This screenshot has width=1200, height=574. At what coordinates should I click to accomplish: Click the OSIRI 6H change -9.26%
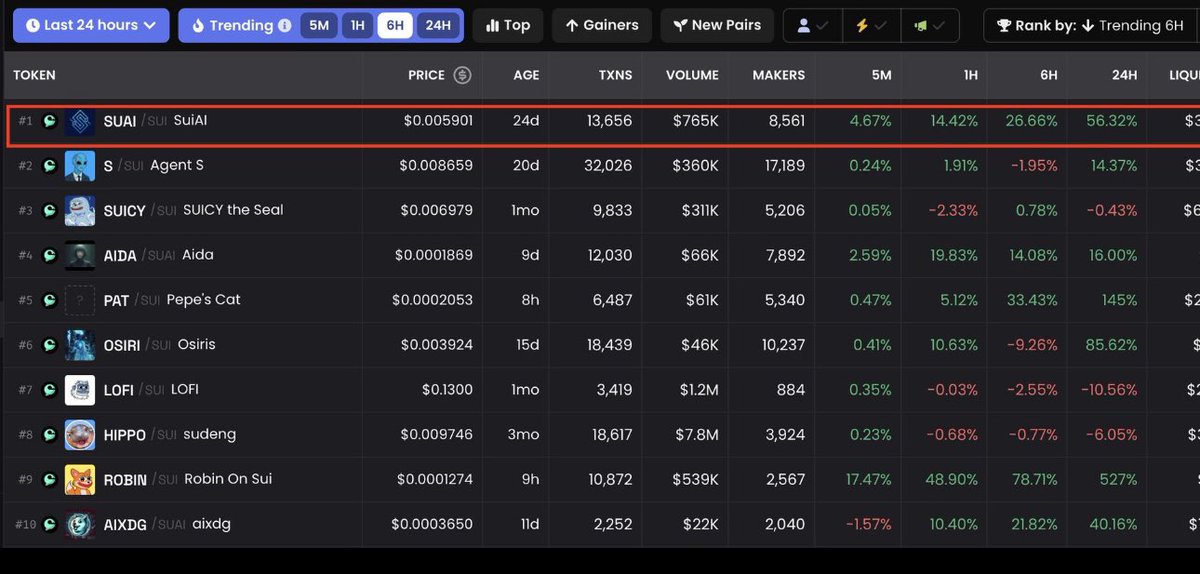[1032, 345]
